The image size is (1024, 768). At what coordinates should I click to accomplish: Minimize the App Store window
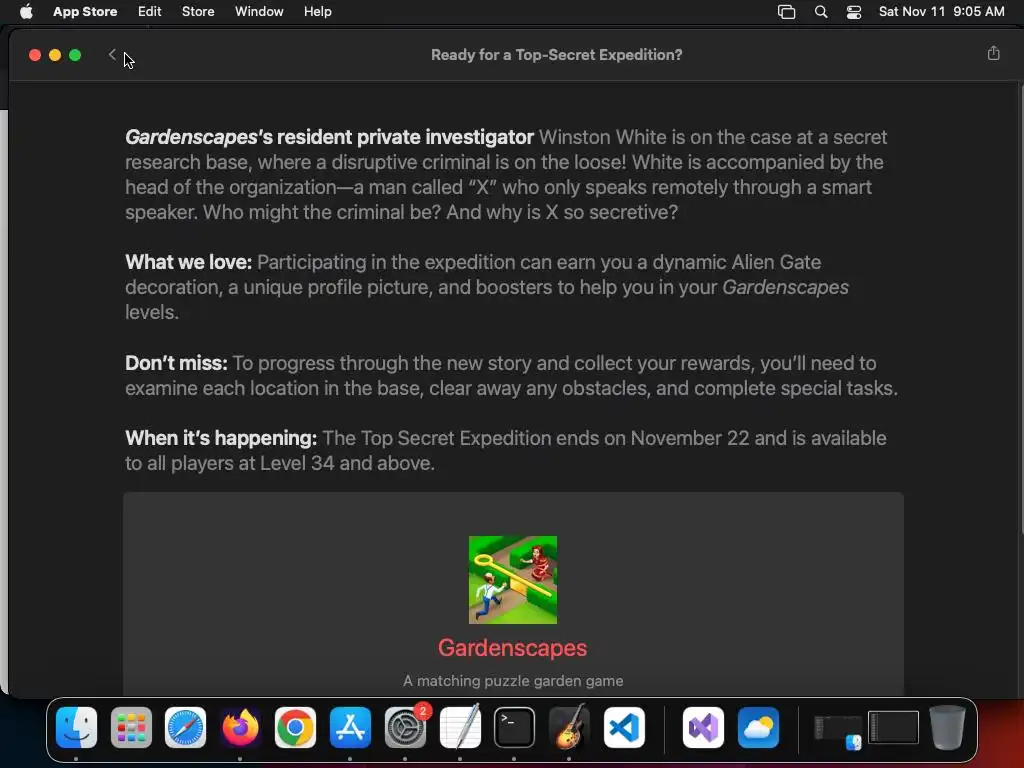(55, 55)
